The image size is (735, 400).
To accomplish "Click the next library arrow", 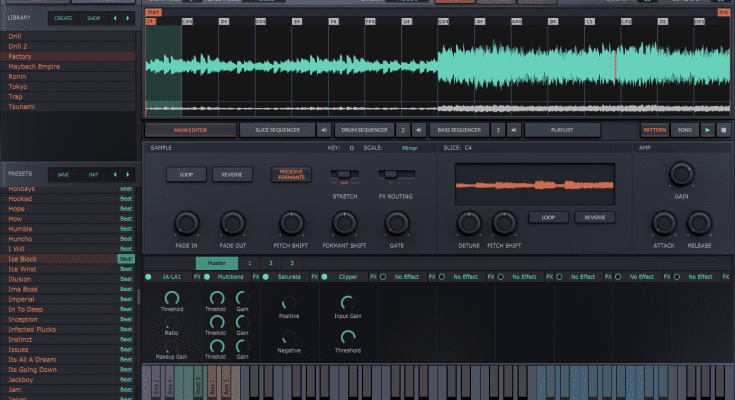I will pyautogui.click(x=128, y=18).
